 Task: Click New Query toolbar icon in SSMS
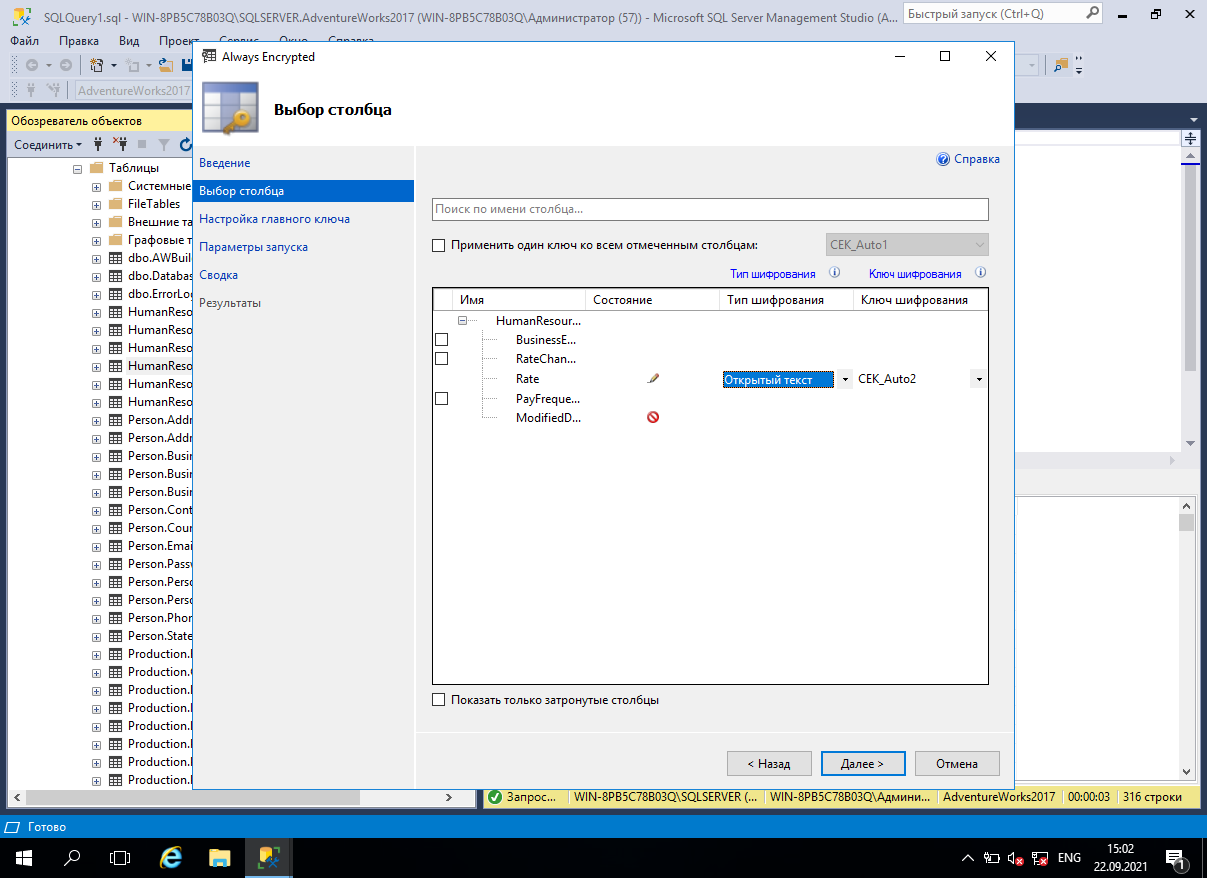click(97, 65)
